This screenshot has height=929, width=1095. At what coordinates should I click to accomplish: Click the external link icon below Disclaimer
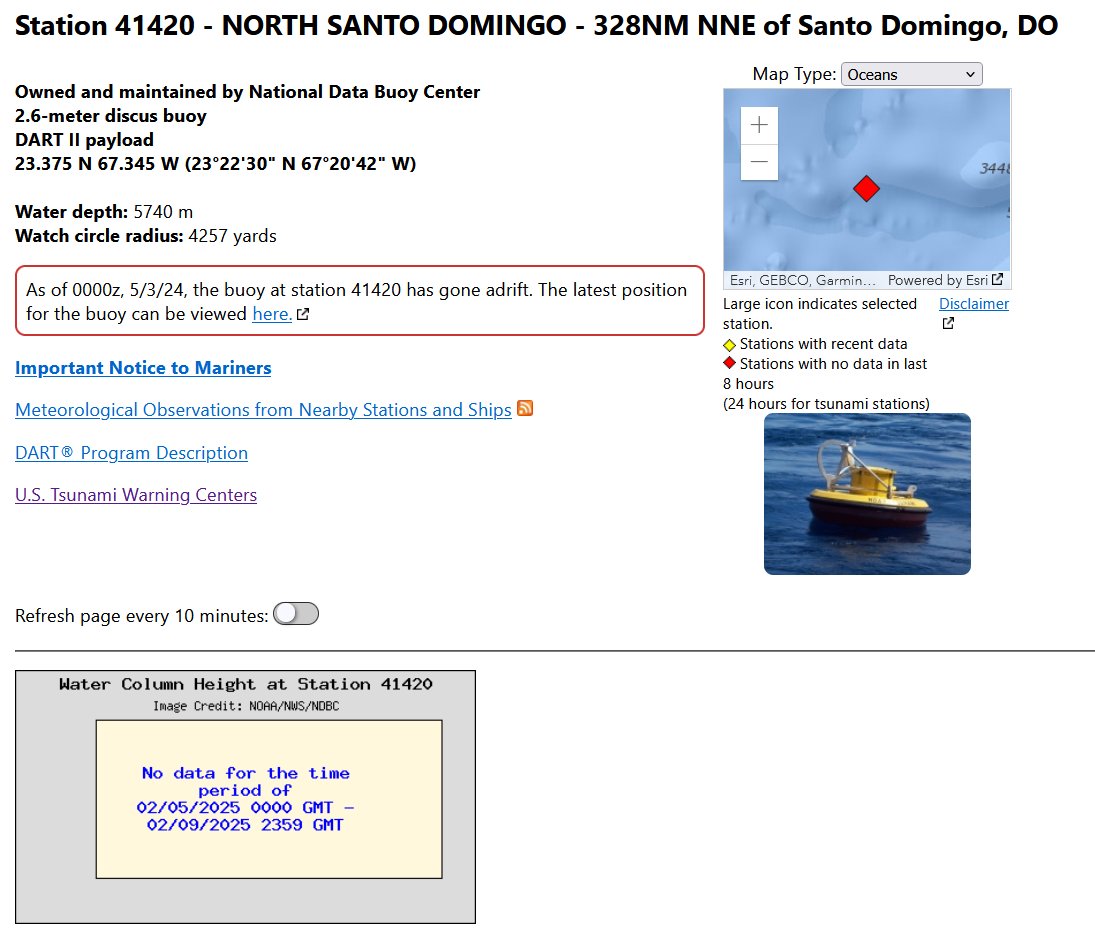948,323
